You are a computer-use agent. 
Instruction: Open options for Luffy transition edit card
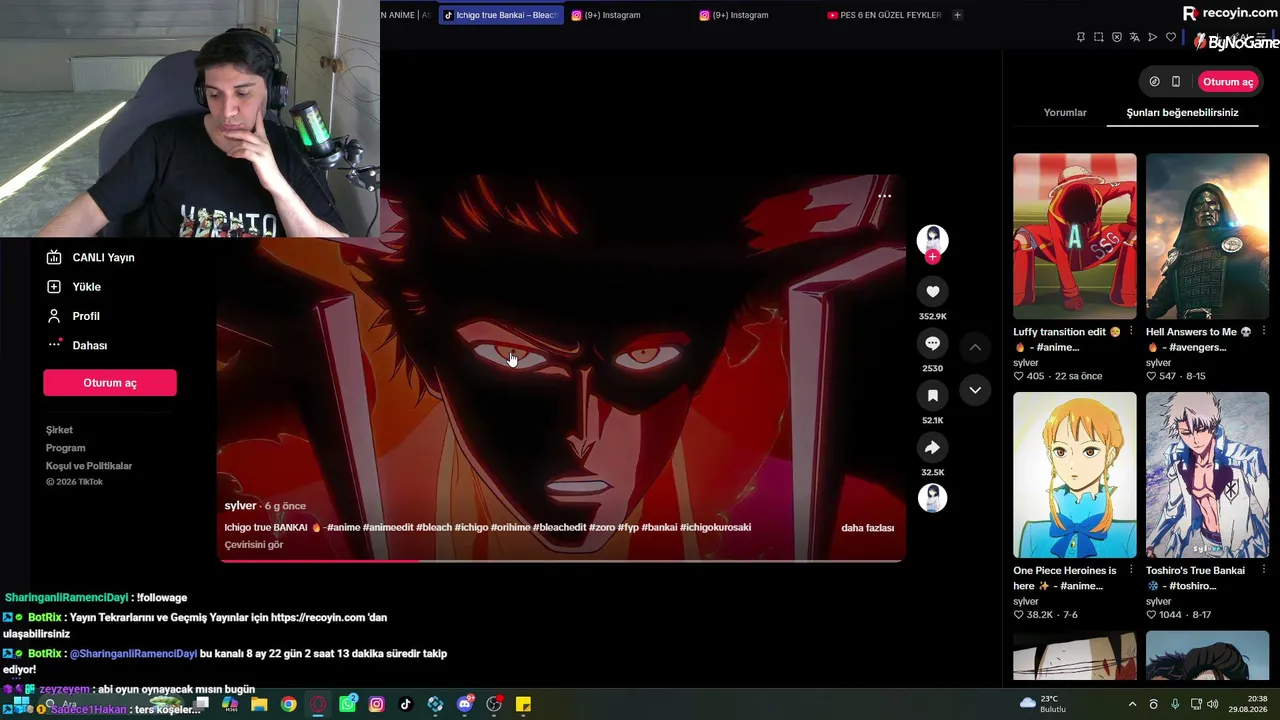(x=1131, y=331)
